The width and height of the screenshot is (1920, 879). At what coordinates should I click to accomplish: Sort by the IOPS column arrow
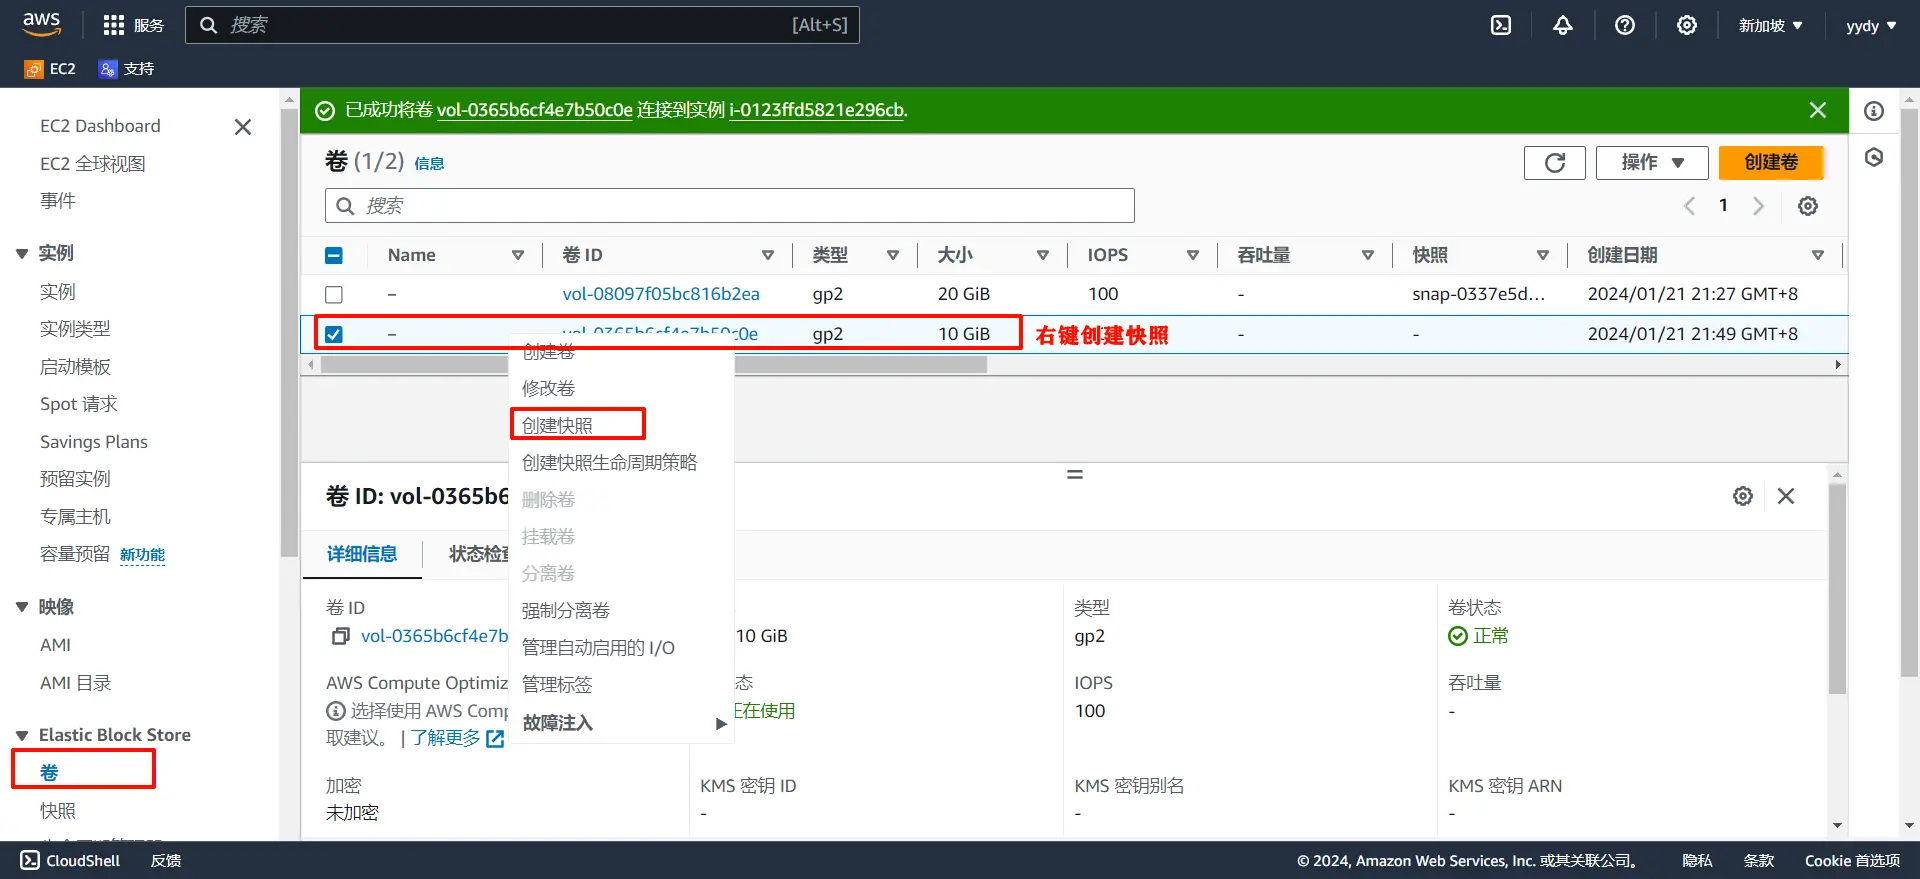click(x=1193, y=256)
